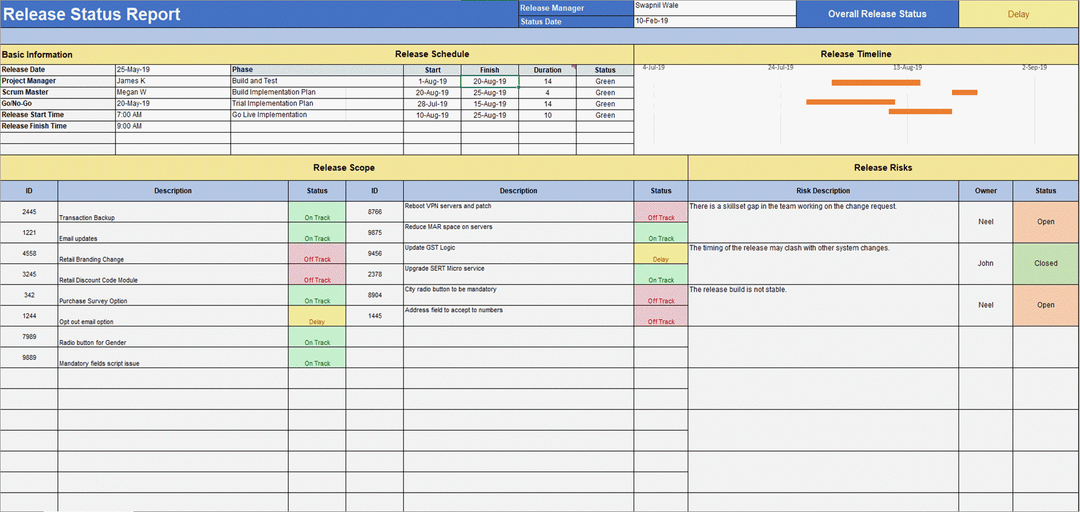Click the Release Start Time 7:00 AM cell

coord(172,115)
